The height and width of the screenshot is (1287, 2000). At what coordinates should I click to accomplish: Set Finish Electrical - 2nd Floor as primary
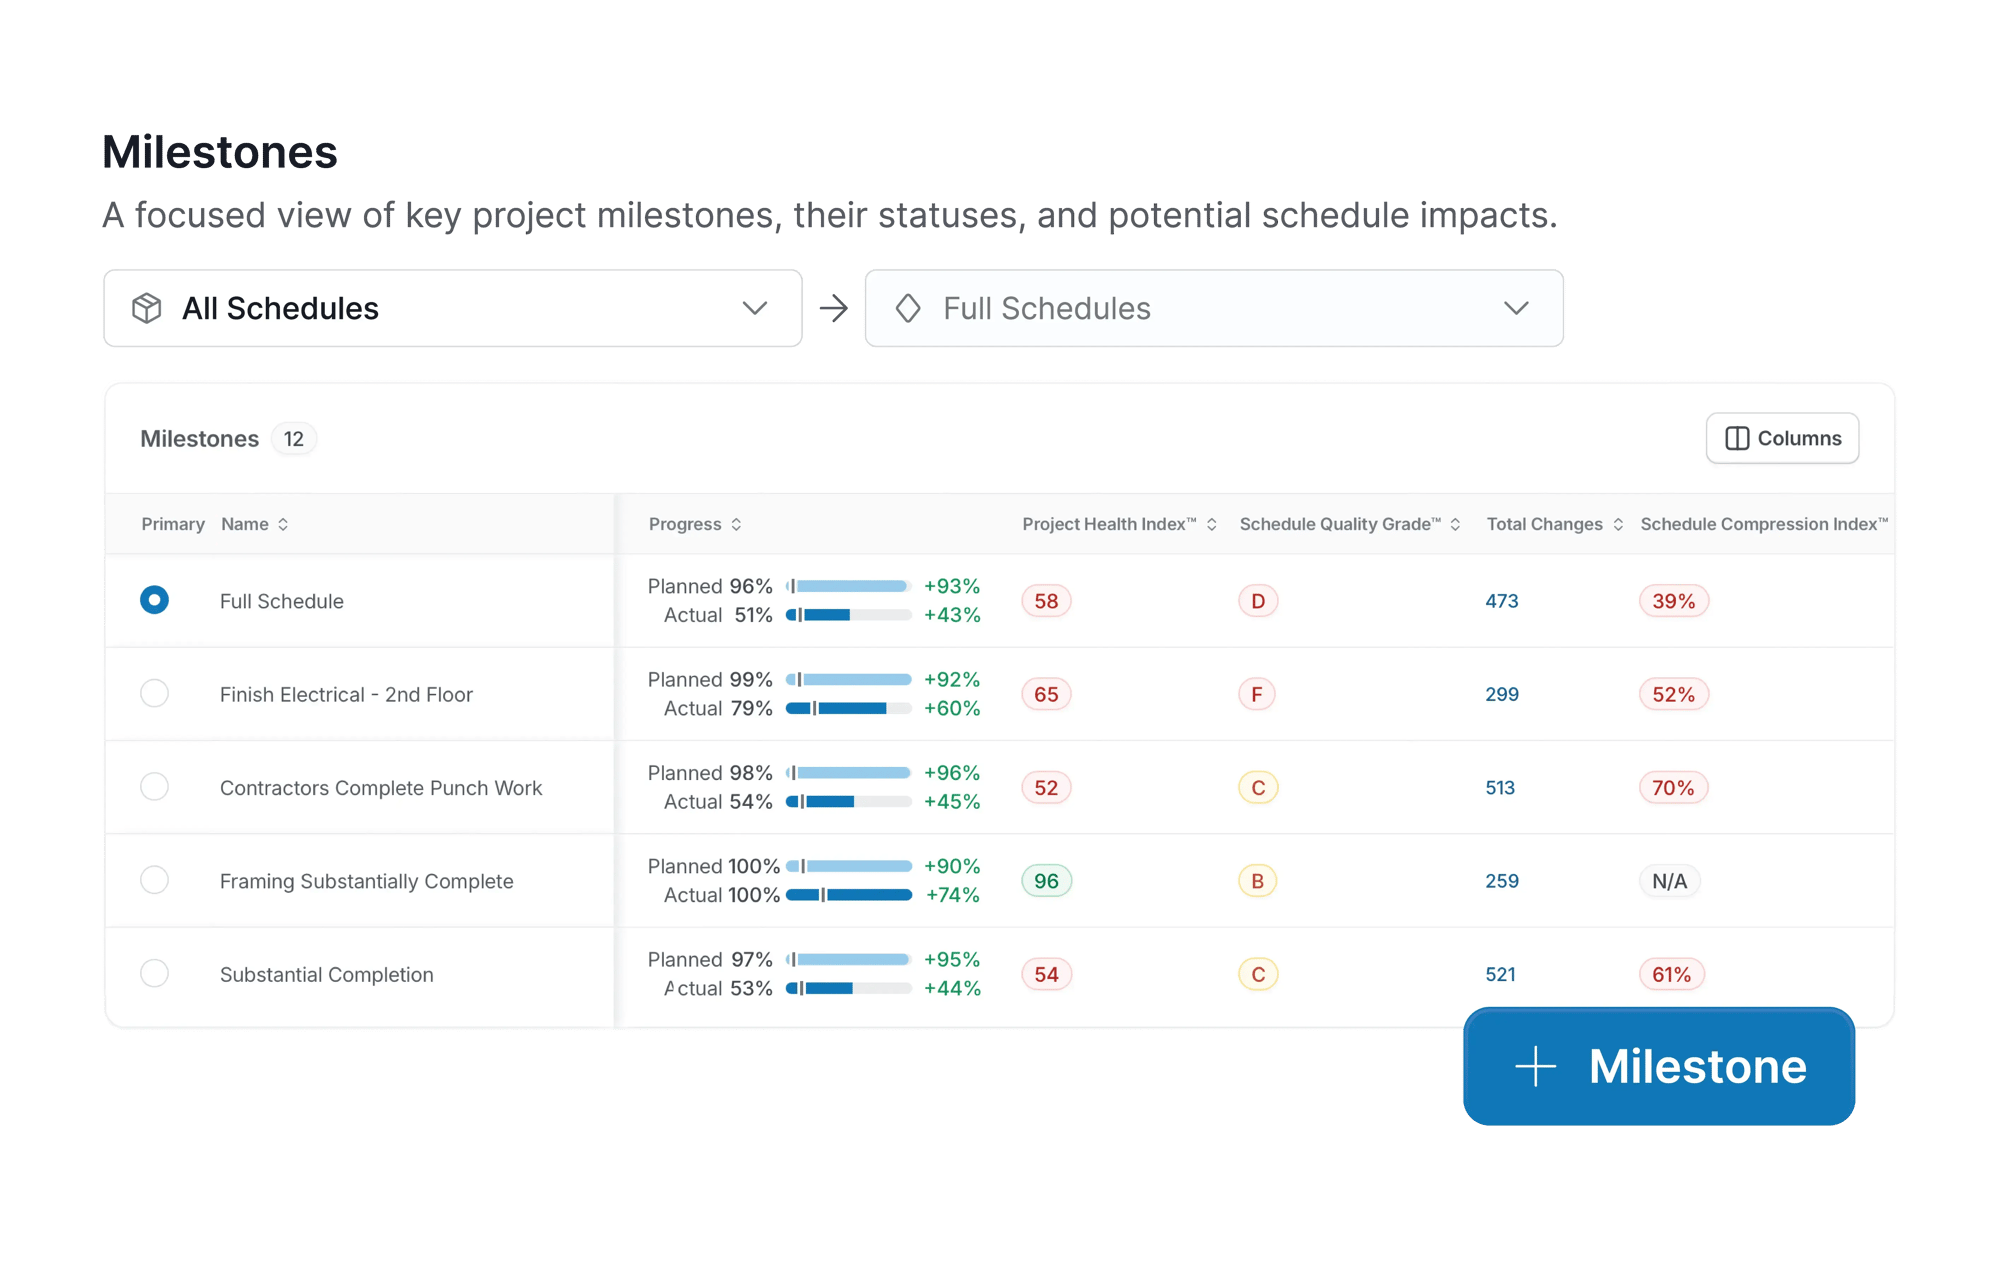[154, 693]
